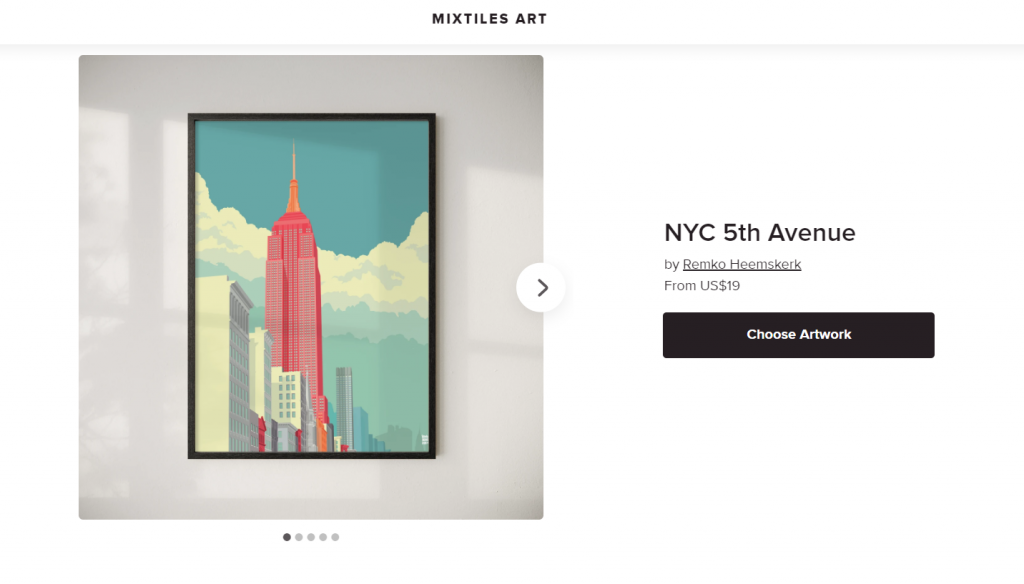
Task: Switch to the fourth carousel dot
Action: click(323, 537)
